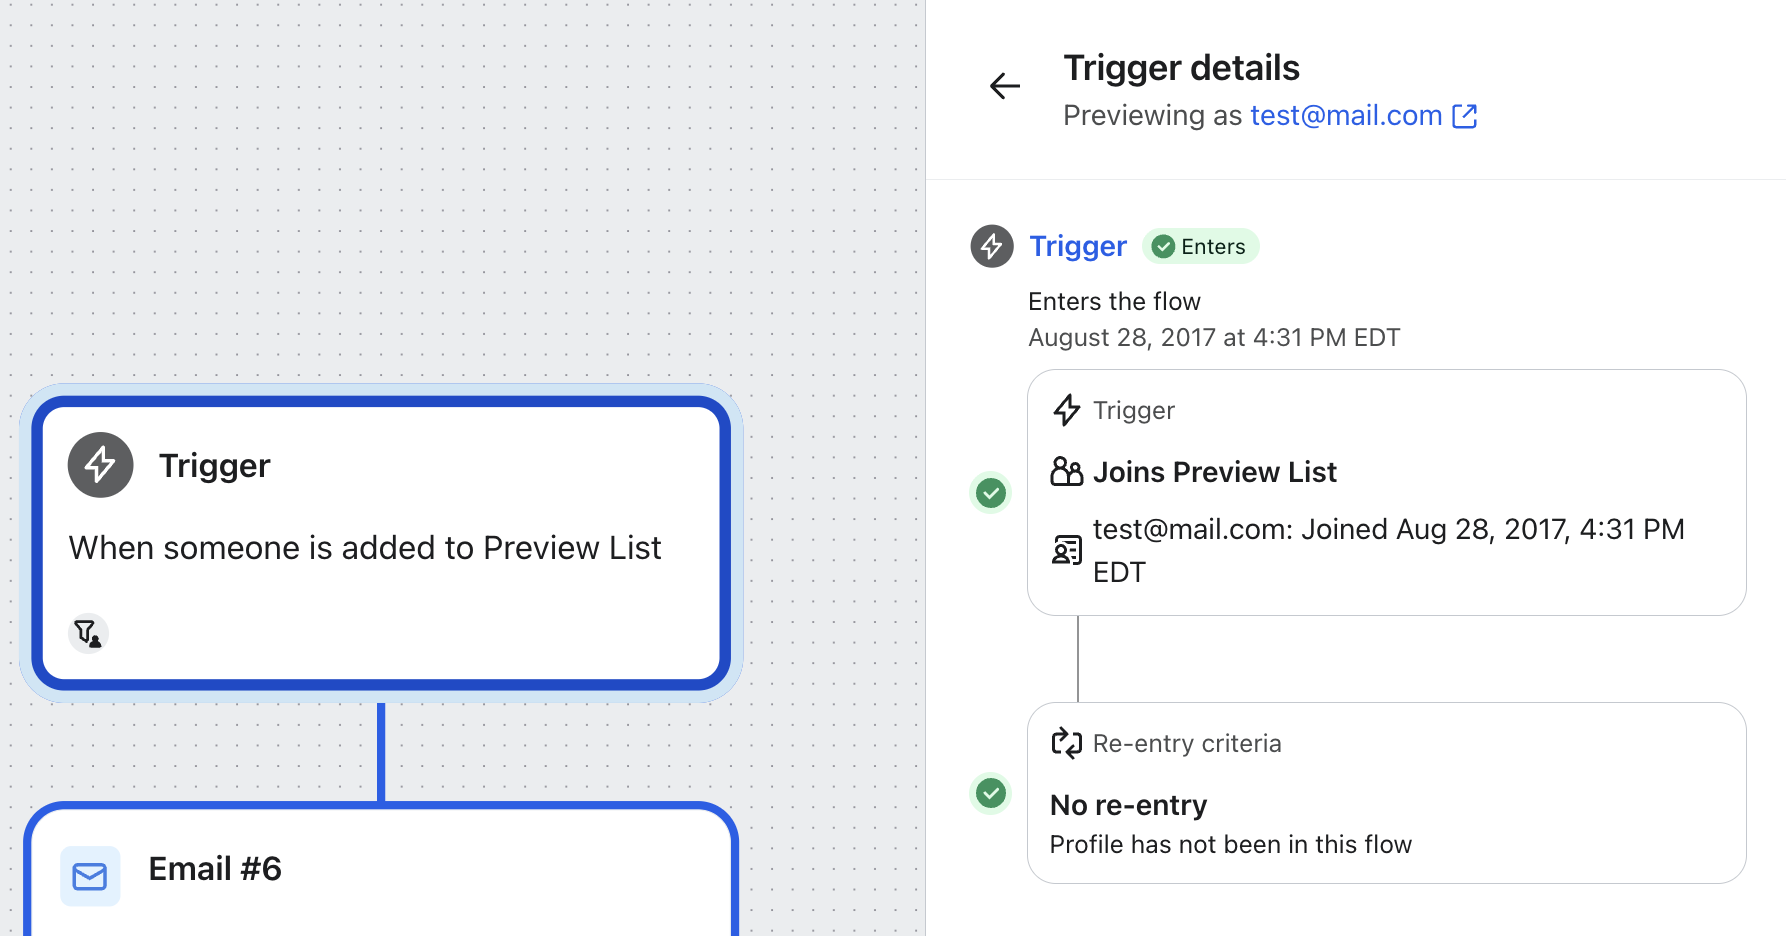This screenshot has height=936, width=1786.
Task: Click the profile card icon beside join date
Action: (1066, 550)
